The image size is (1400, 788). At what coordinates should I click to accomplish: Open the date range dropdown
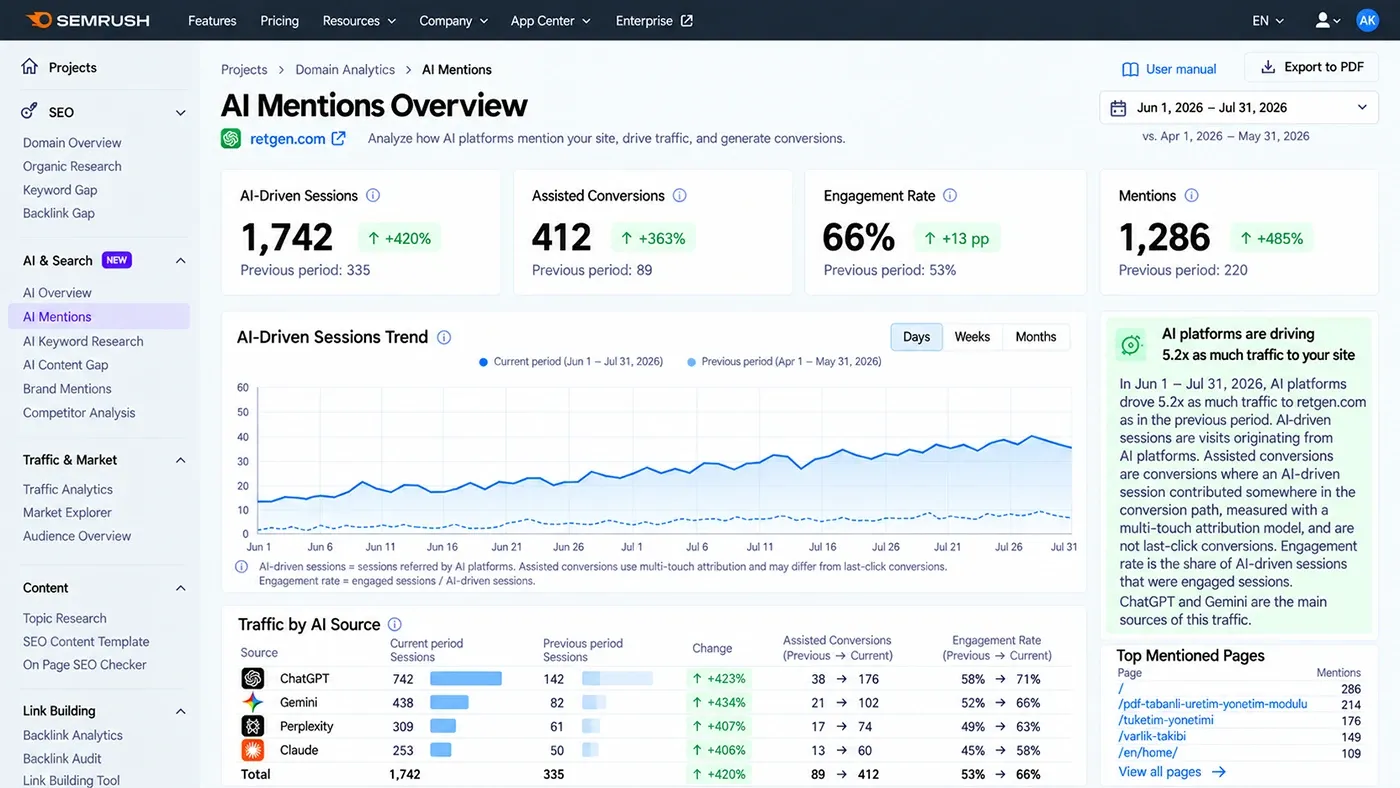pos(1239,108)
